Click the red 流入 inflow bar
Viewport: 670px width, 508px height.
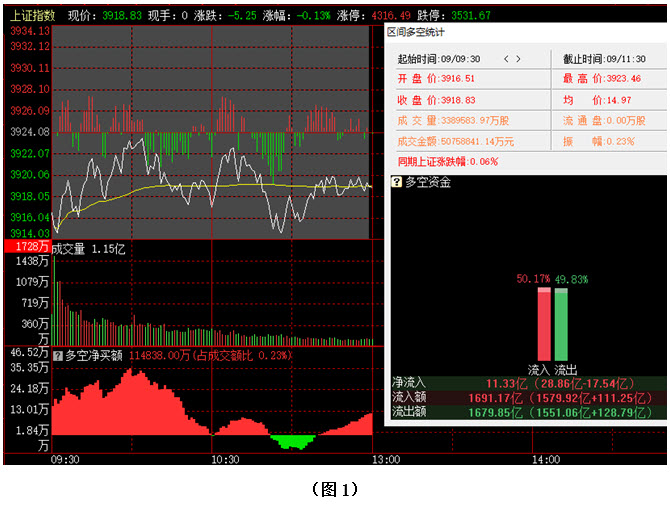[x=544, y=324]
